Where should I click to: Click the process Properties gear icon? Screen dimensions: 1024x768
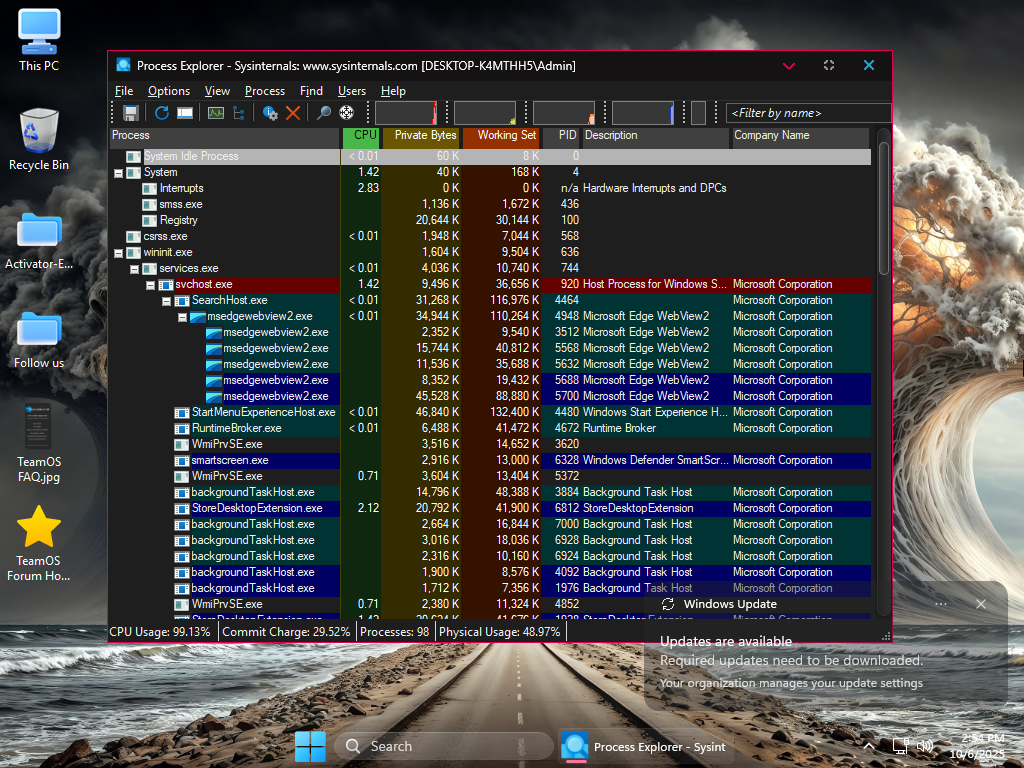pyautogui.click(x=270, y=113)
